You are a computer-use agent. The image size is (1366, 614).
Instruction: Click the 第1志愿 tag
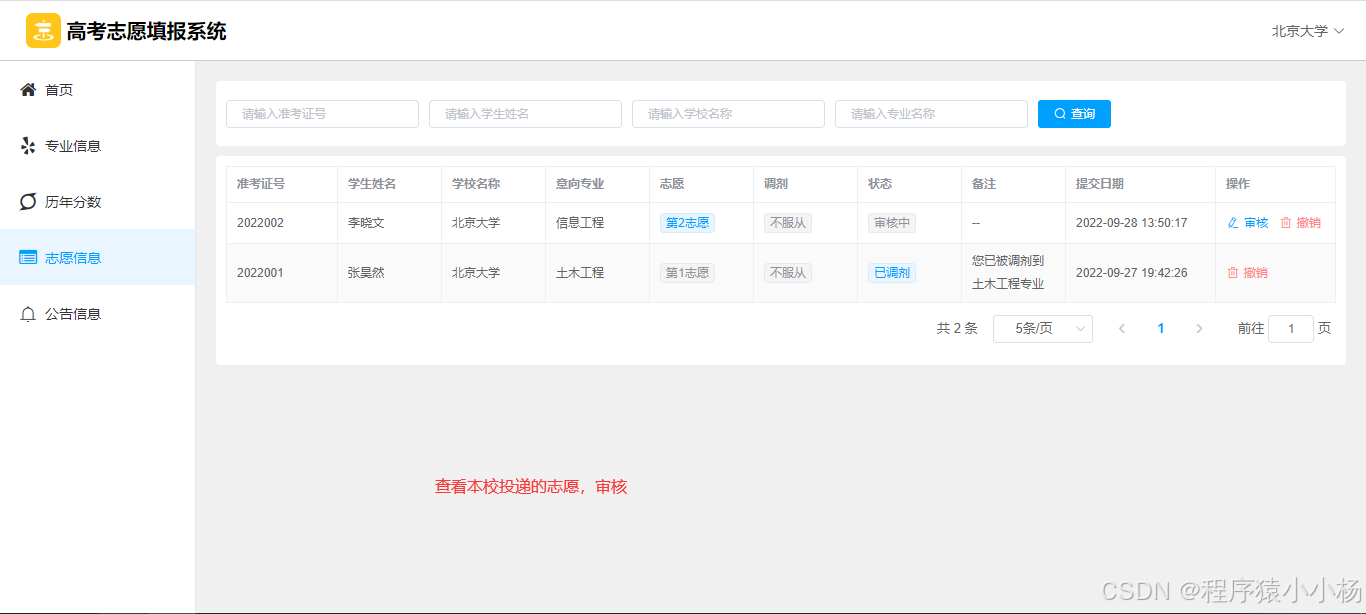pyautogui.click(x=687, y=273)
